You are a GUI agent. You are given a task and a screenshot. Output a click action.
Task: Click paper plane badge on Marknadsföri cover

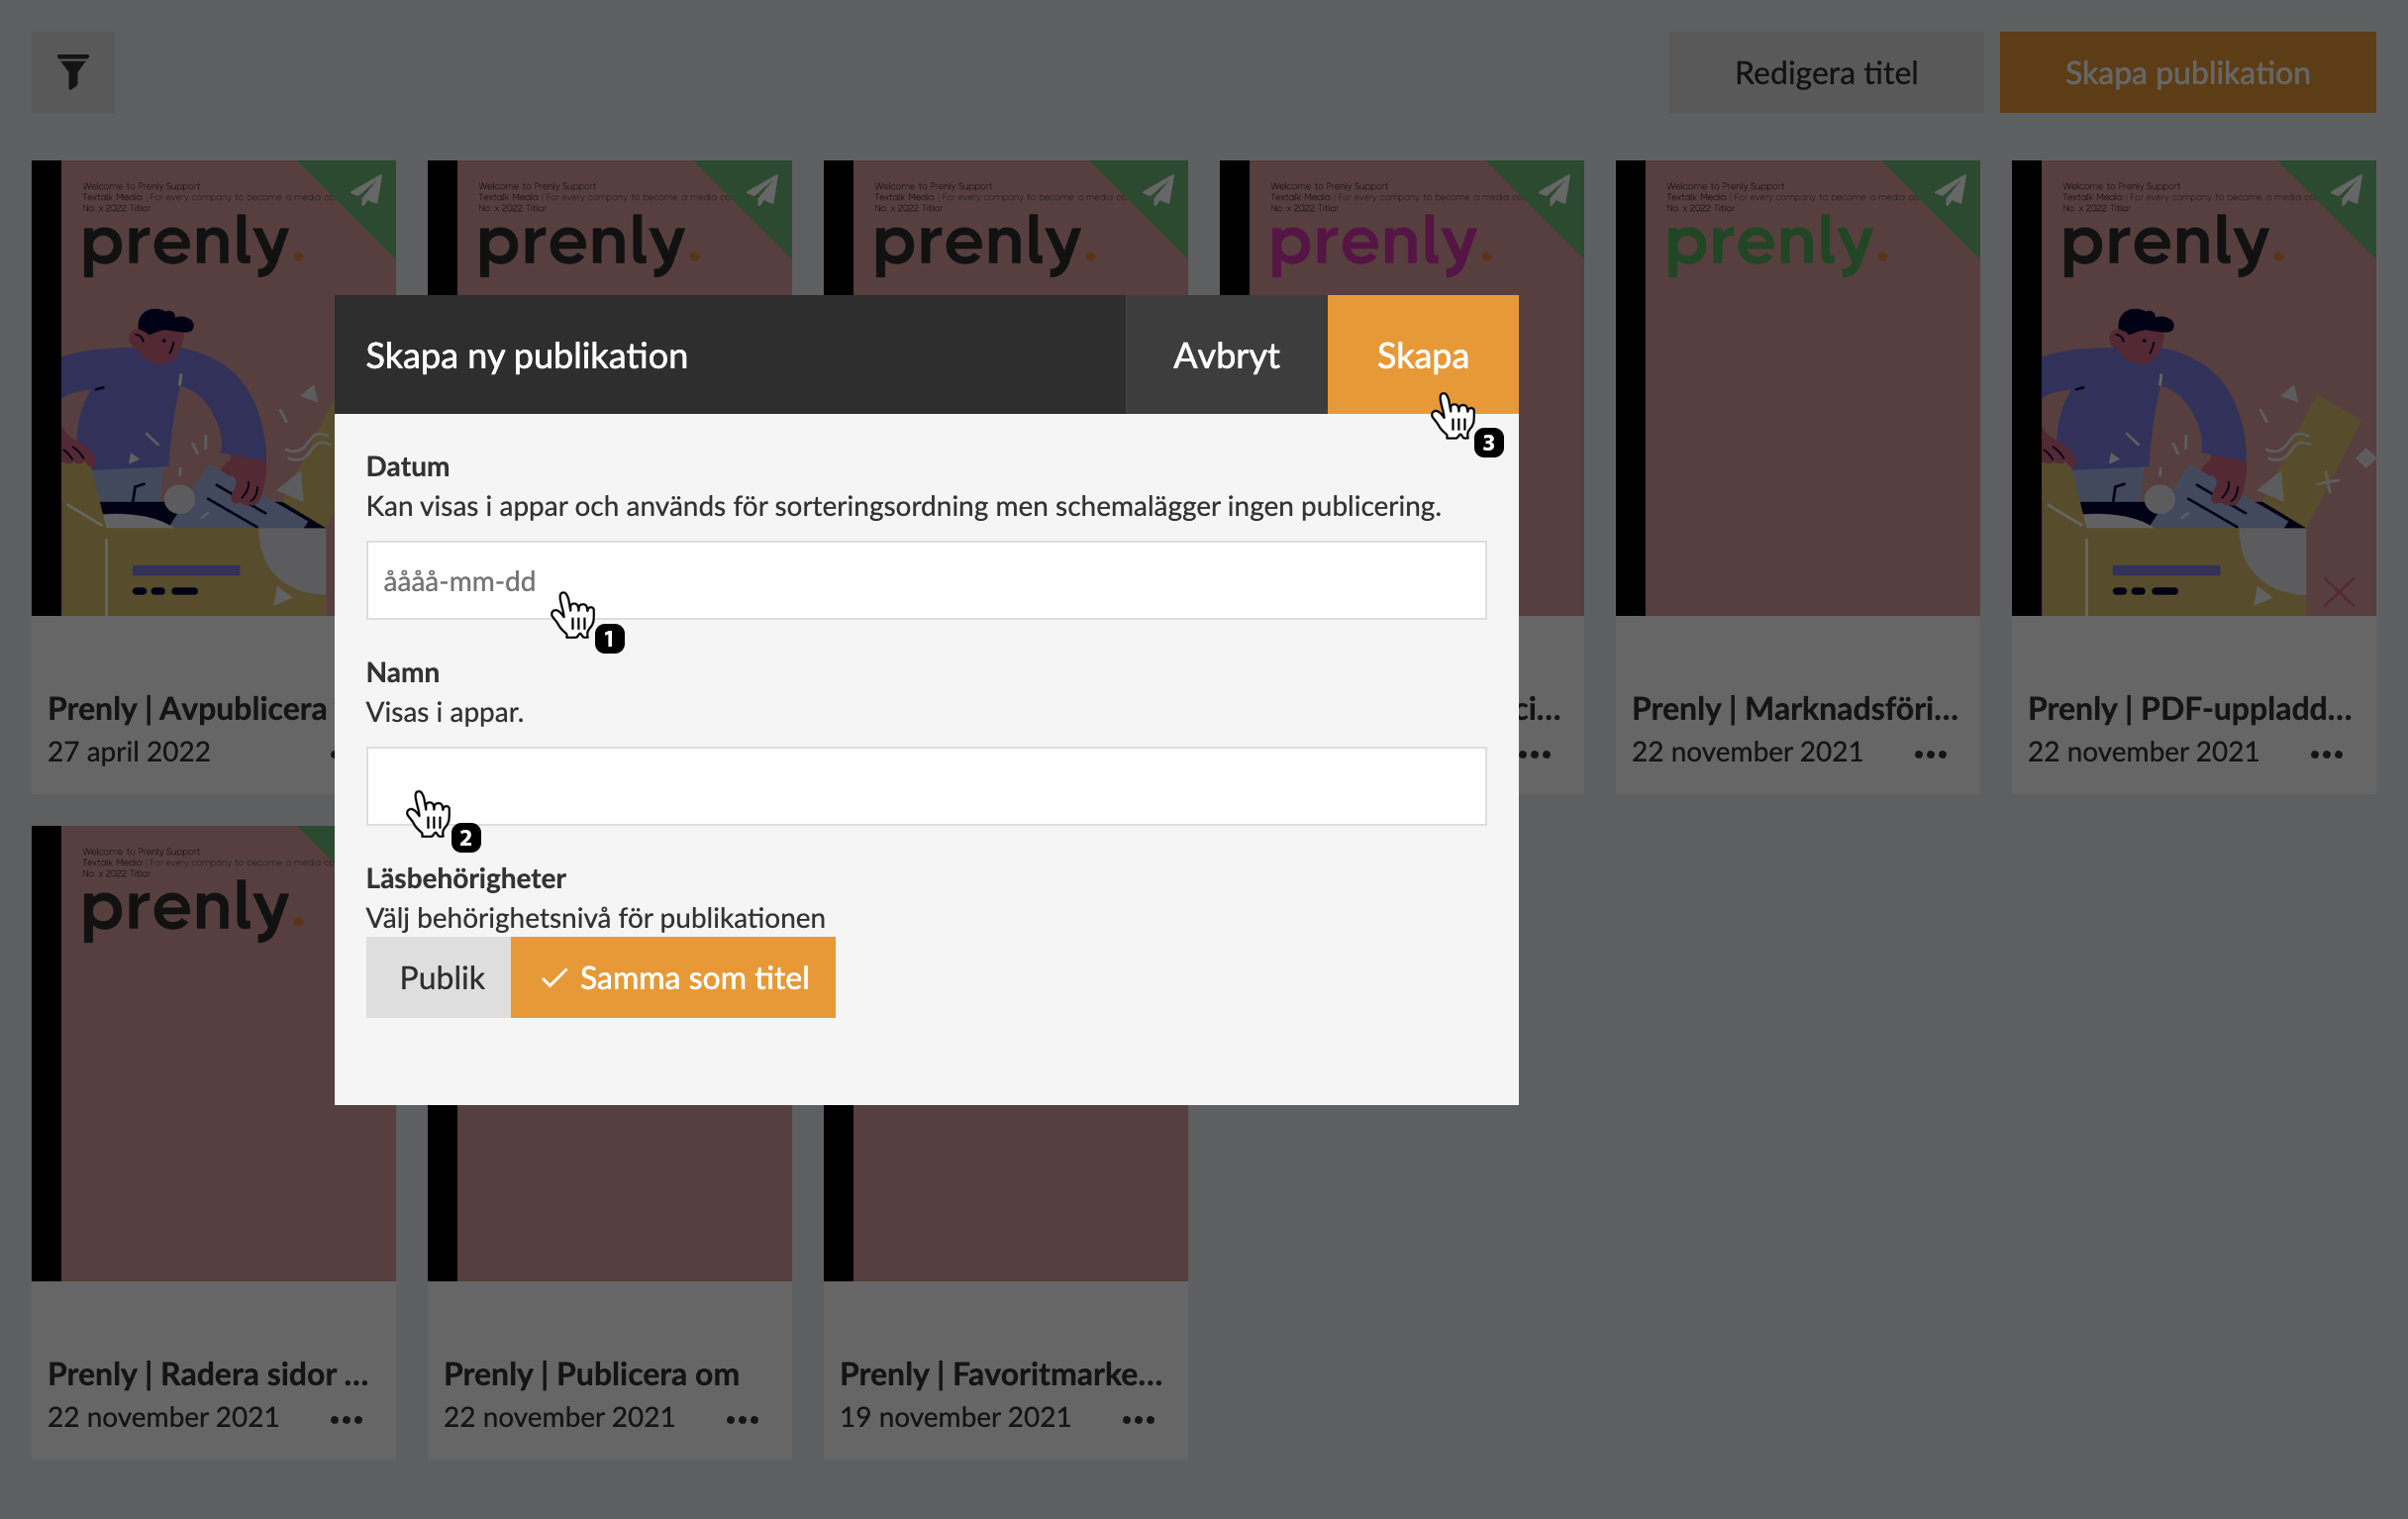pyautogui.click(x=1951, y=189)
